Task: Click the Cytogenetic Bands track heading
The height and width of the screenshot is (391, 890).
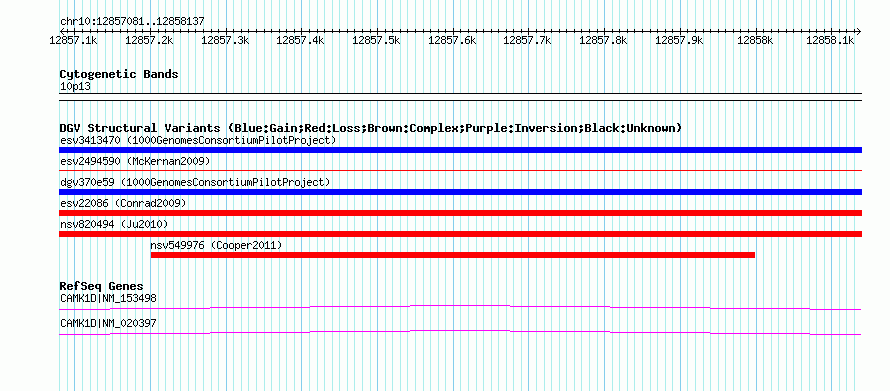Action: coord(119,74)
